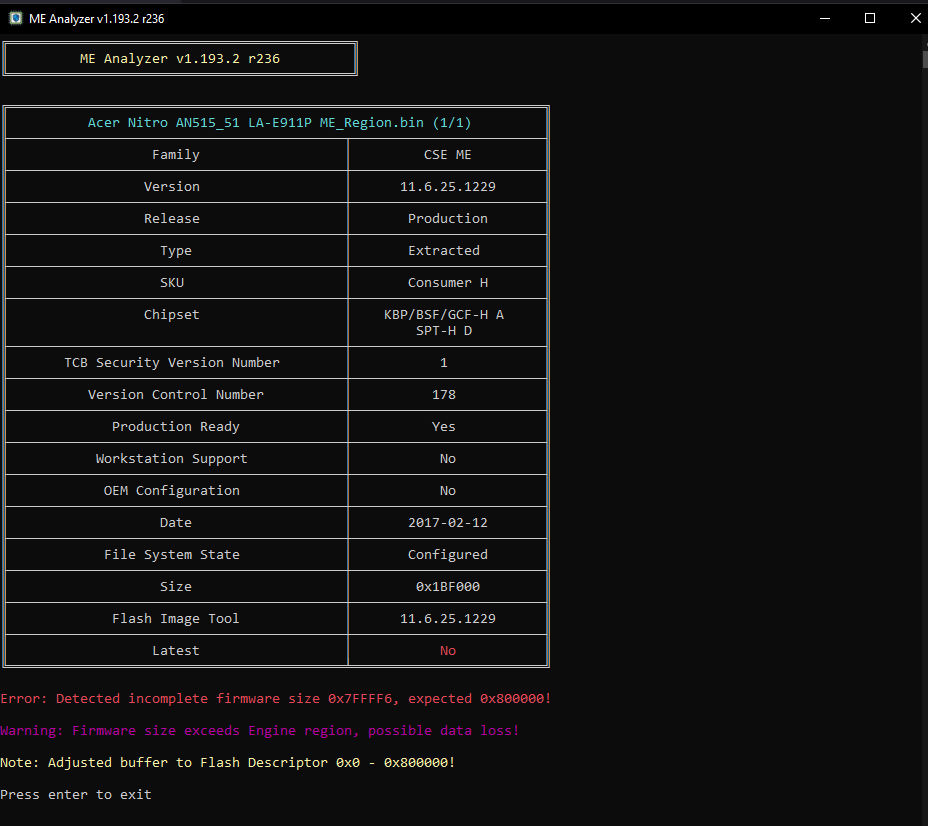Click the TCB Security Version Number label
The height and width of the screenshot is (826, 928).
coord(172,362)
